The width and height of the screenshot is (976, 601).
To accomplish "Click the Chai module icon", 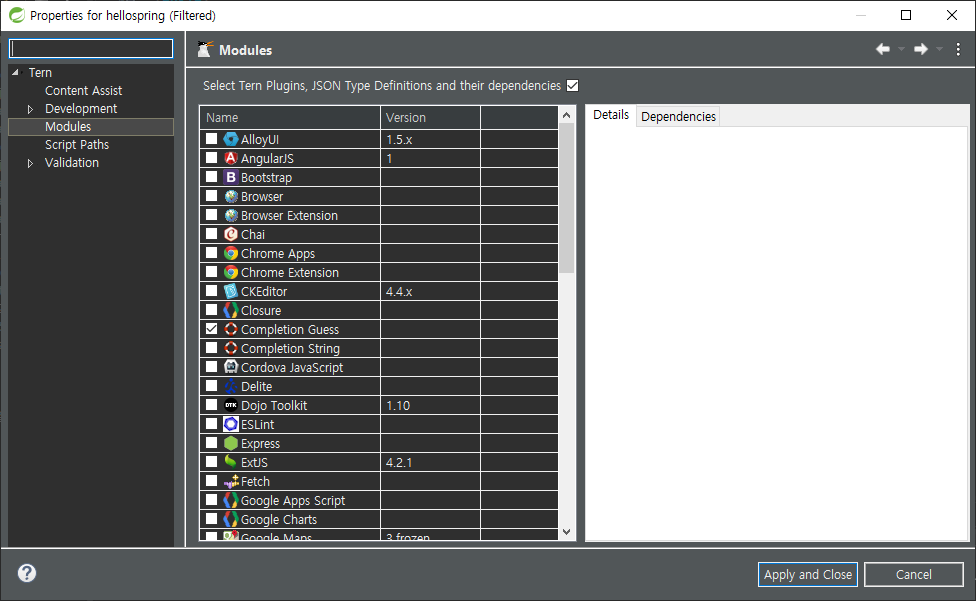I will 231,234.
